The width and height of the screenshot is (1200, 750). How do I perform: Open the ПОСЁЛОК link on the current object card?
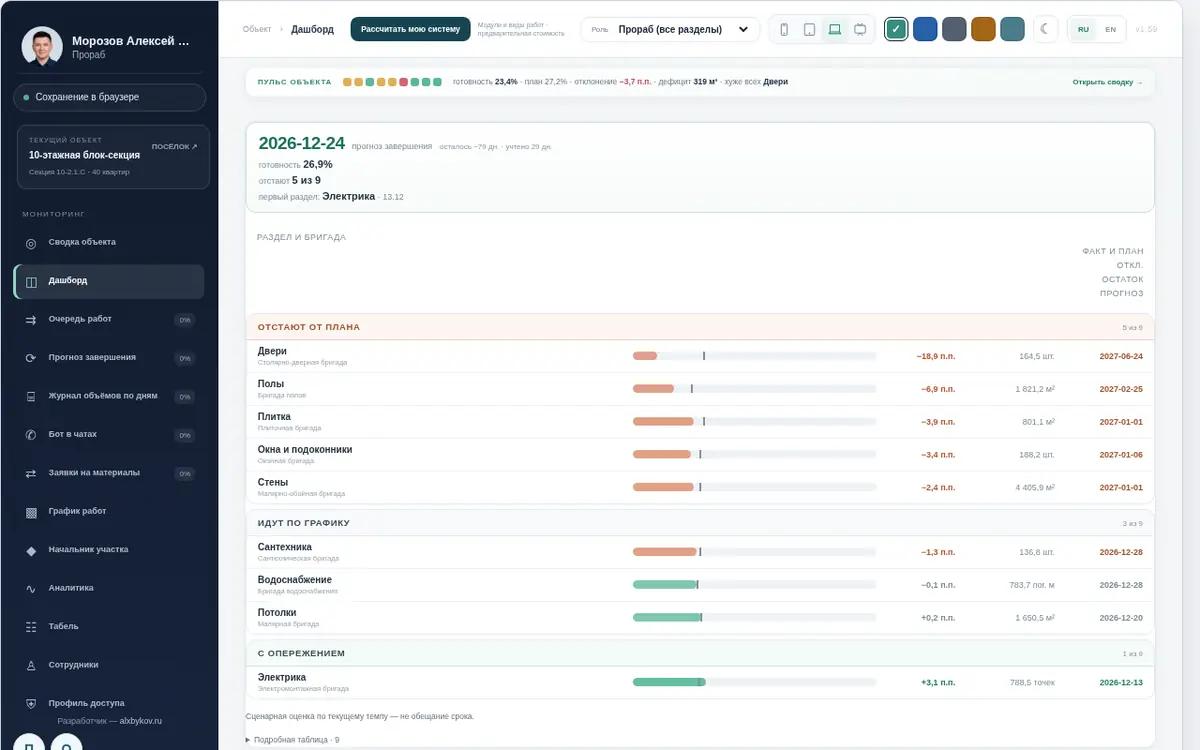point(174,147)
